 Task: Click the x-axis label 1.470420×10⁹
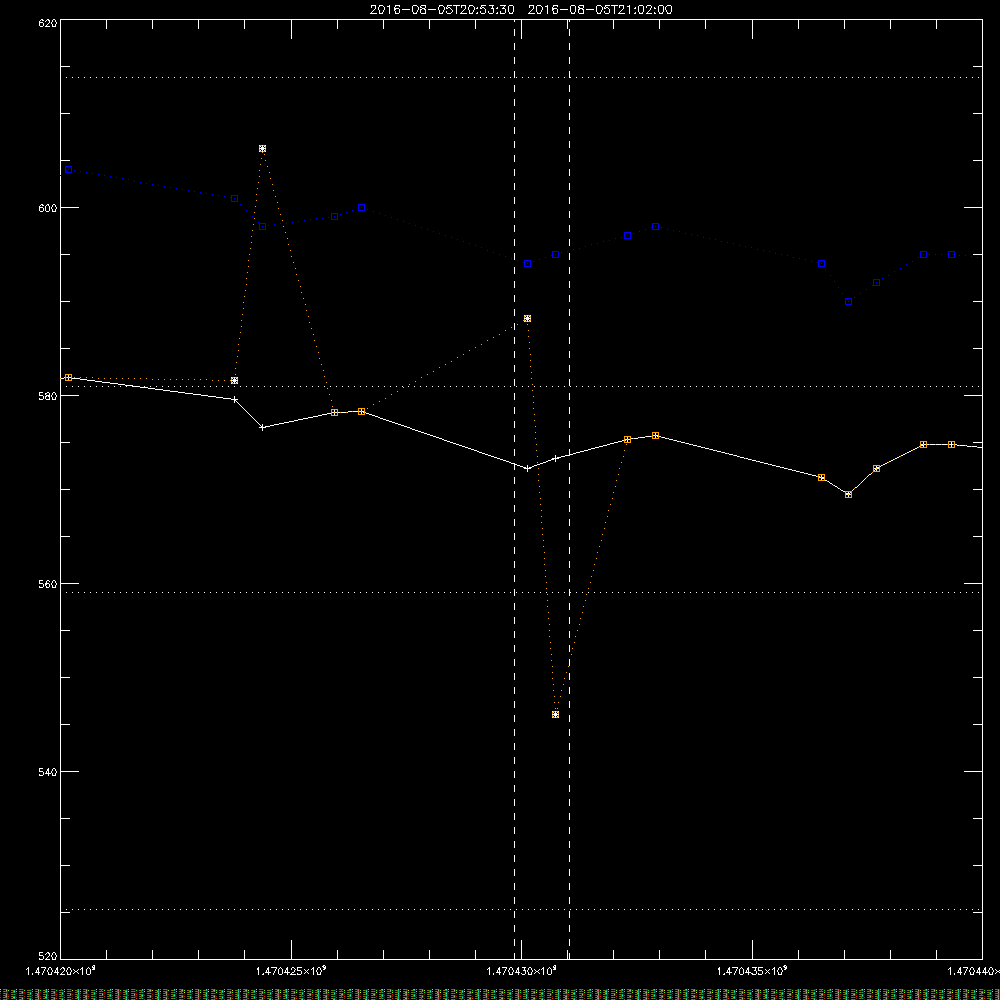pyautogui.click(x=60, y=971)
